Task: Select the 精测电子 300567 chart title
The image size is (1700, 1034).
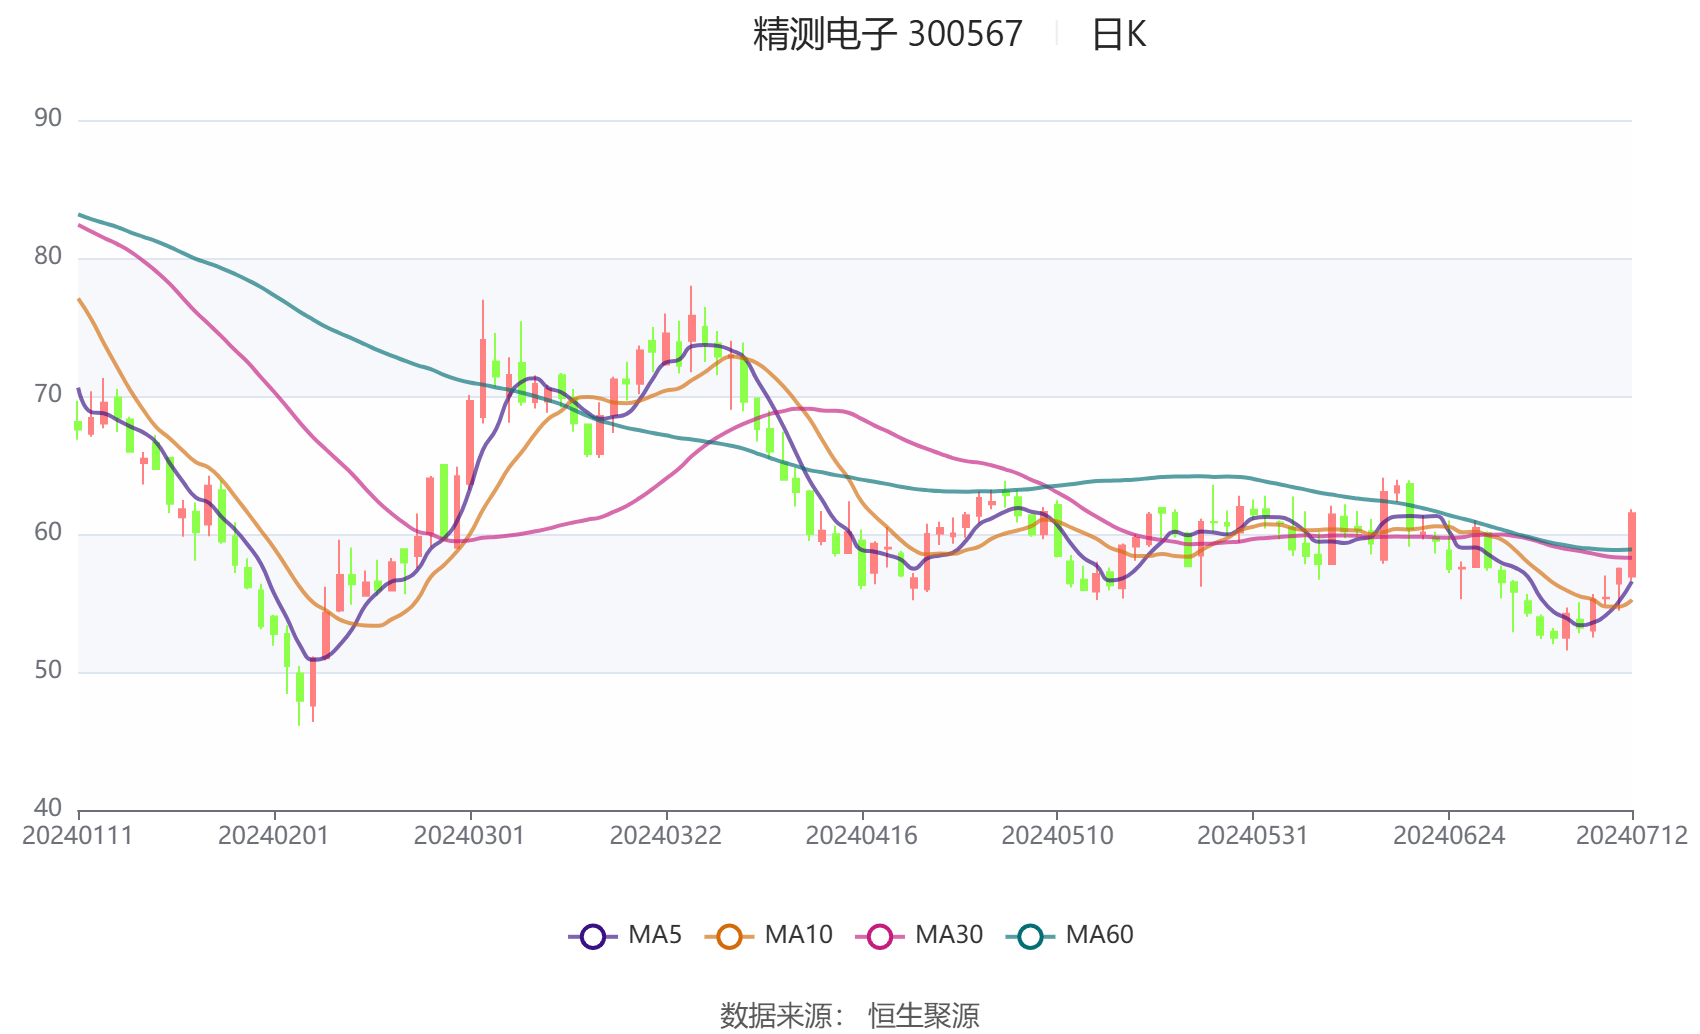Action: pyautogui.click(x=884, y=33)
